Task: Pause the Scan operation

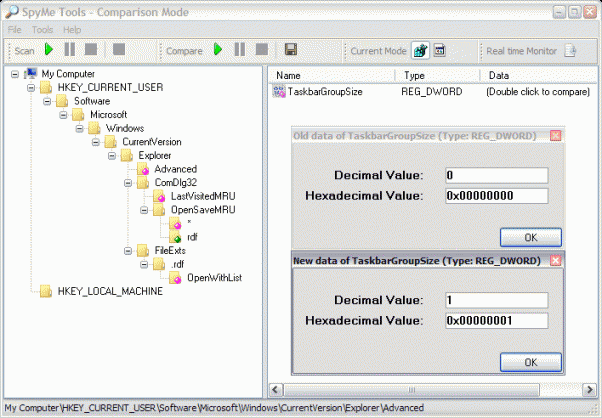Action: point(69,50)
